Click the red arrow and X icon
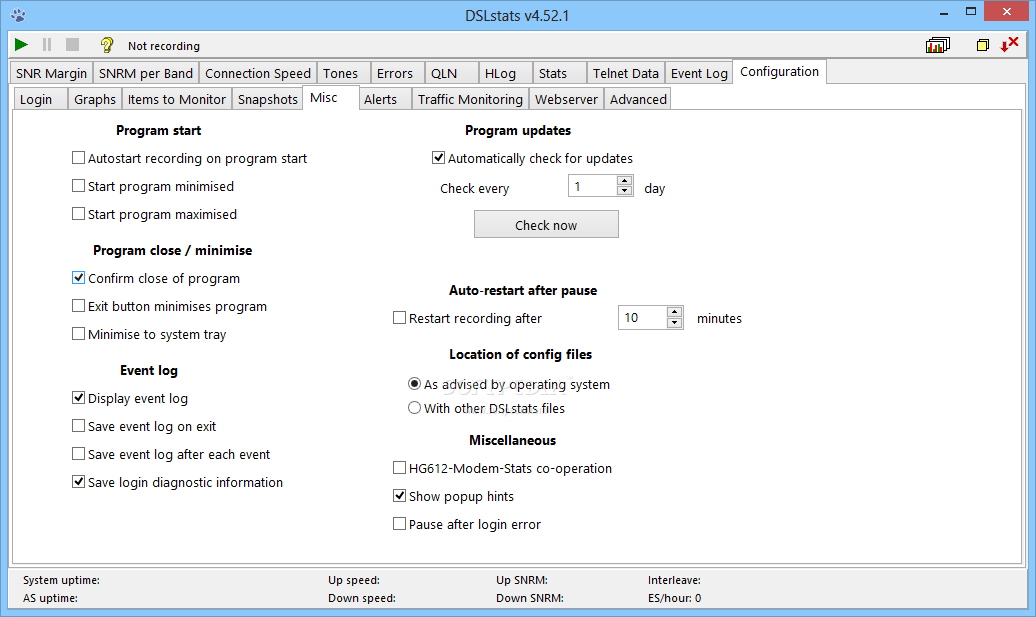 pos(1009,44)
